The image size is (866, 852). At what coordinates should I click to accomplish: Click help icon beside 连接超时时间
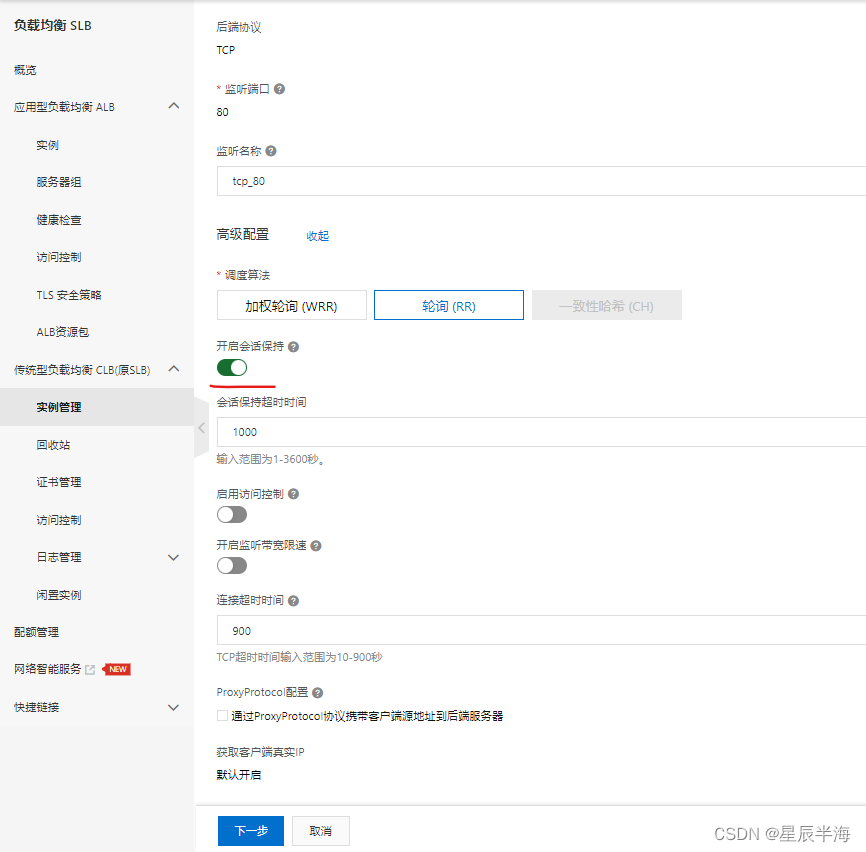pos(293,601)
